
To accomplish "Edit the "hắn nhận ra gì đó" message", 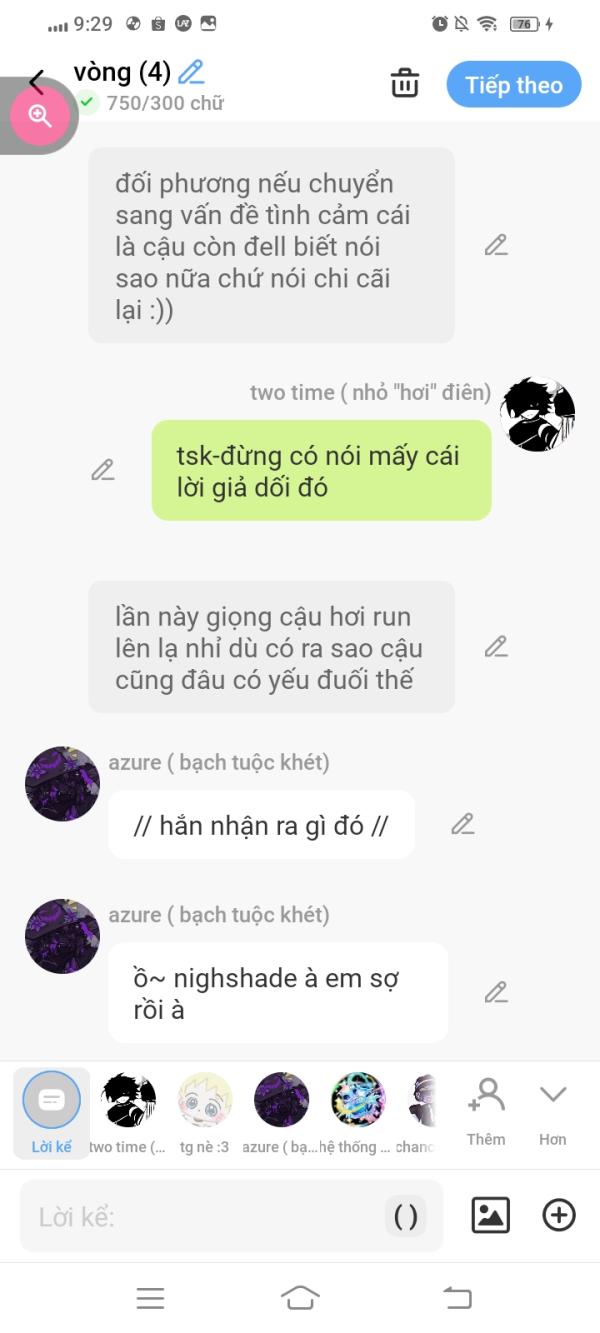I will [462, 824].
